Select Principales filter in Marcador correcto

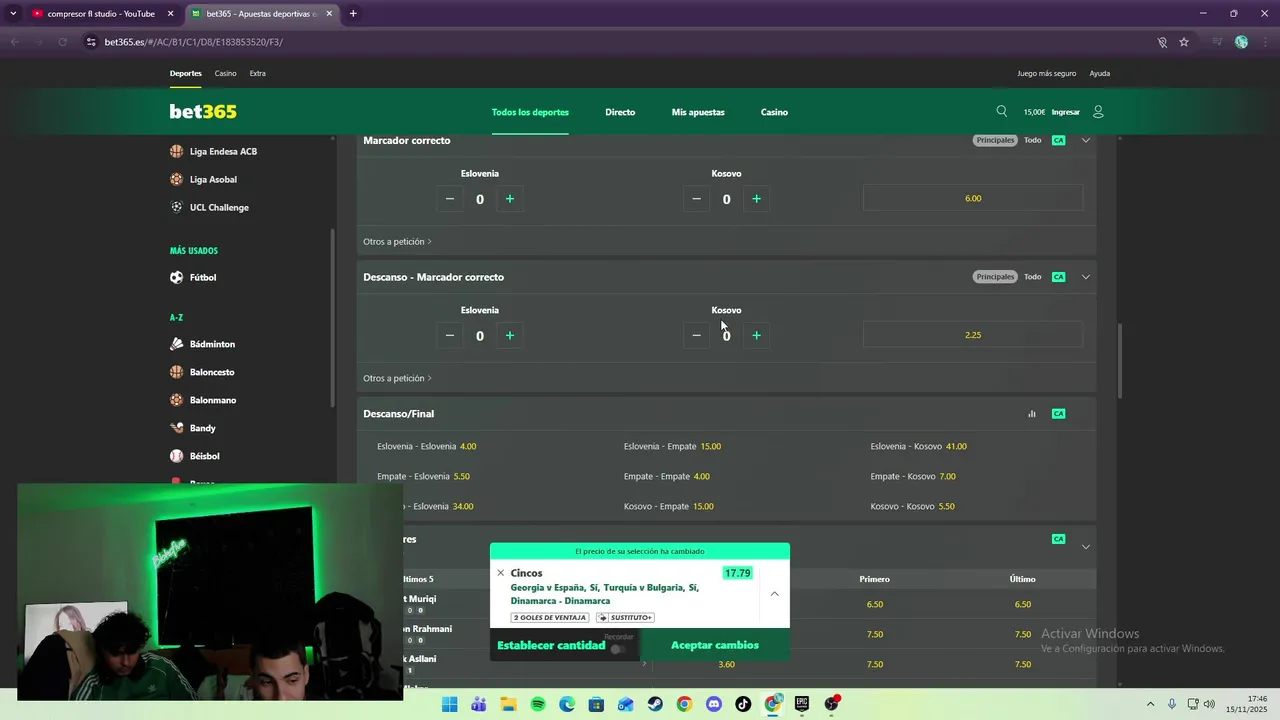pos(995,140)
